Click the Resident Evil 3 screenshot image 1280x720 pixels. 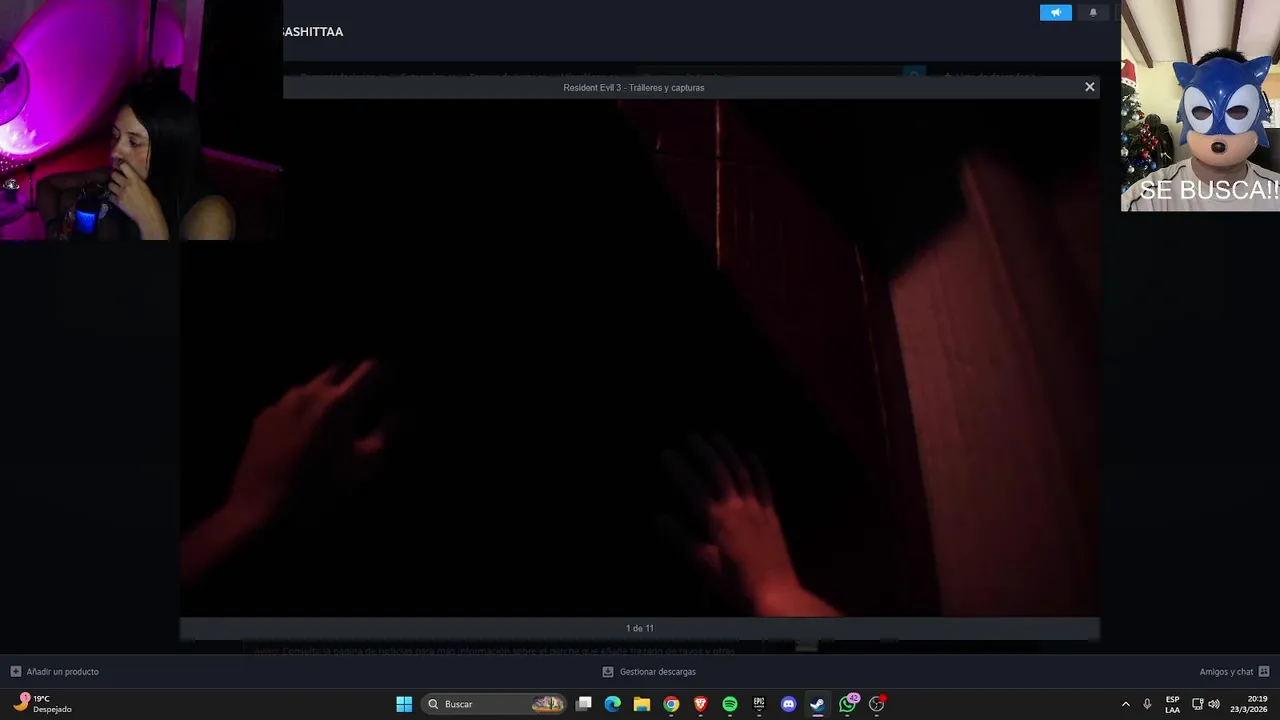click(640, 358)
